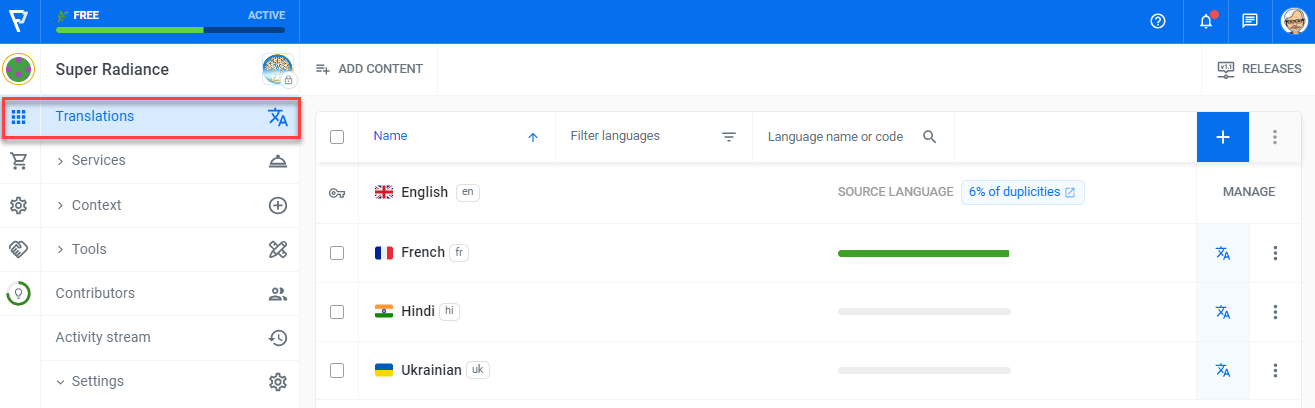Click the FREE plan usage progress bar
The width and height of the screenshot is (1315, 408).
tap(170, 30)
